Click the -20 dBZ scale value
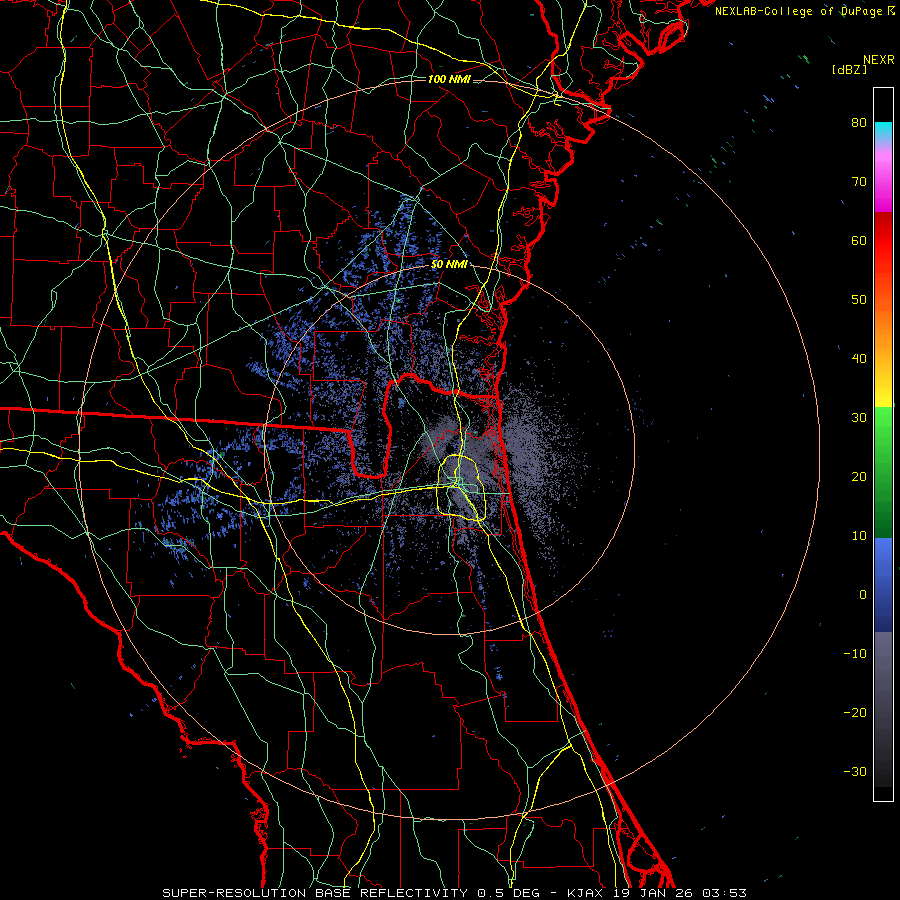Screen dimensions: 900x900 [x=855, y=713]
